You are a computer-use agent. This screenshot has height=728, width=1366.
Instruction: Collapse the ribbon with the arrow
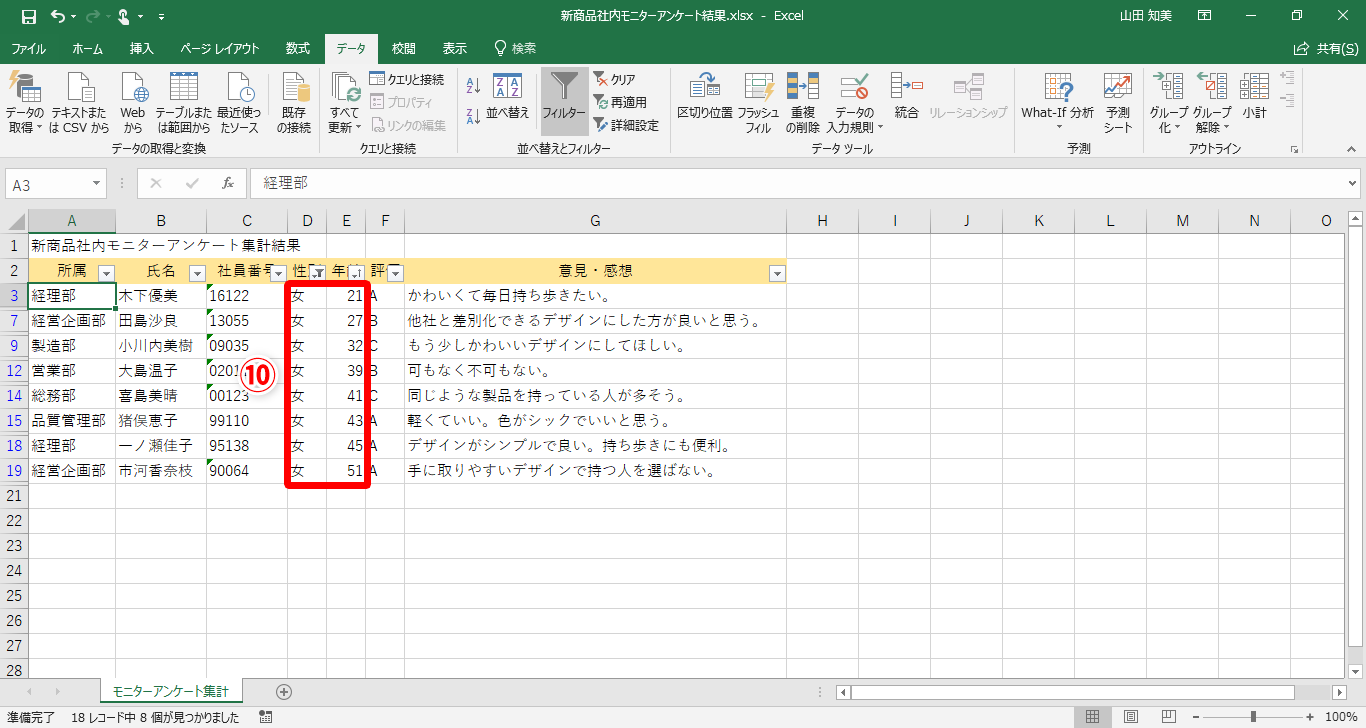point(1353,149)
